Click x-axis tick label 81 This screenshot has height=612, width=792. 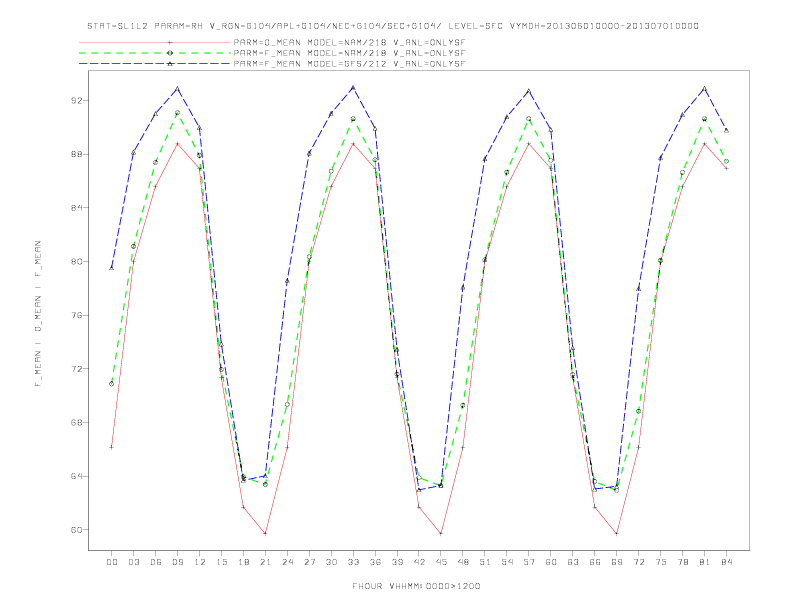(705, 562)
